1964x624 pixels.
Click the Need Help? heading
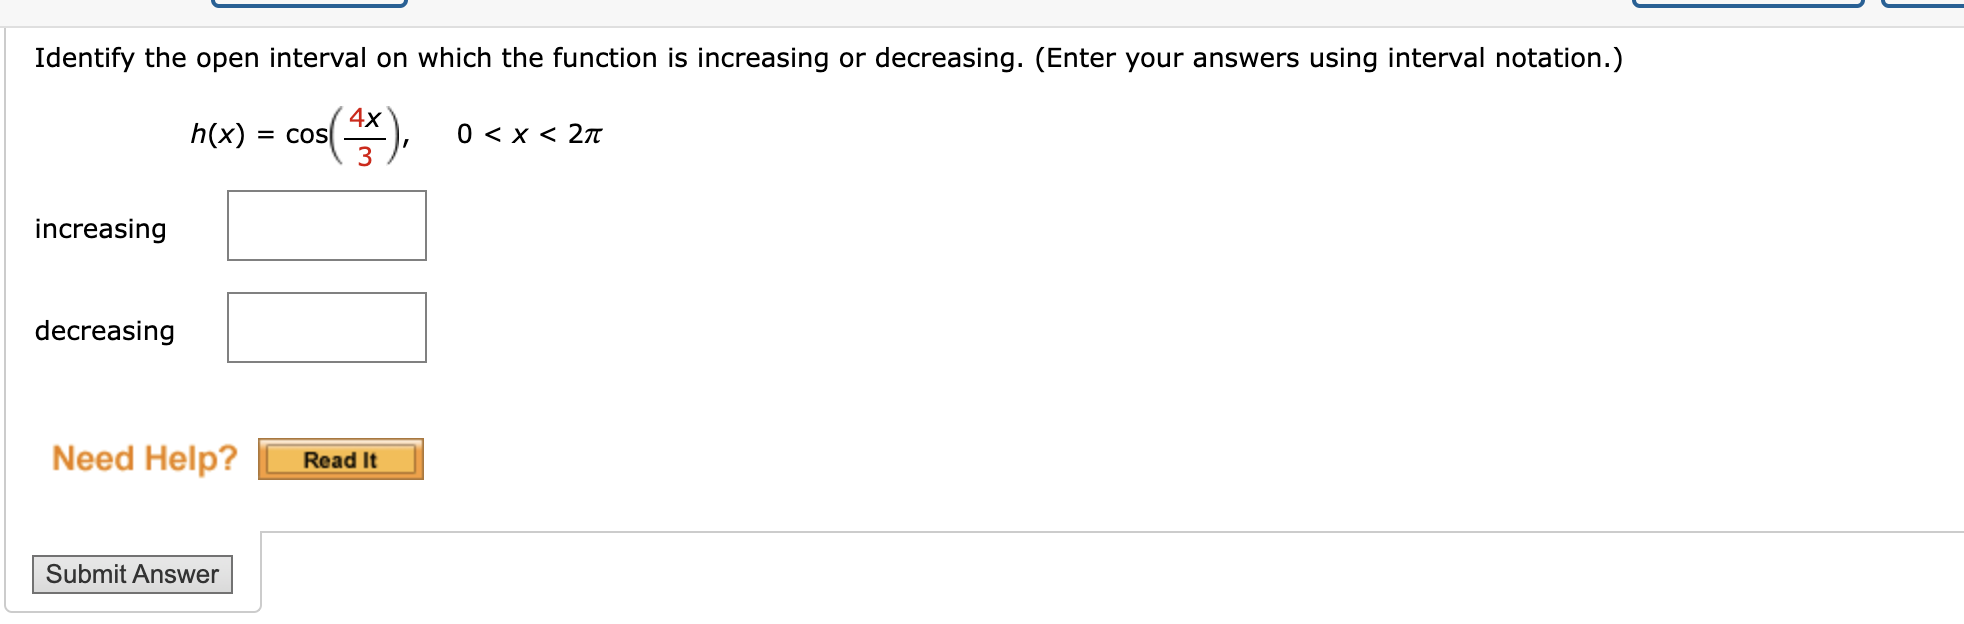144,458
